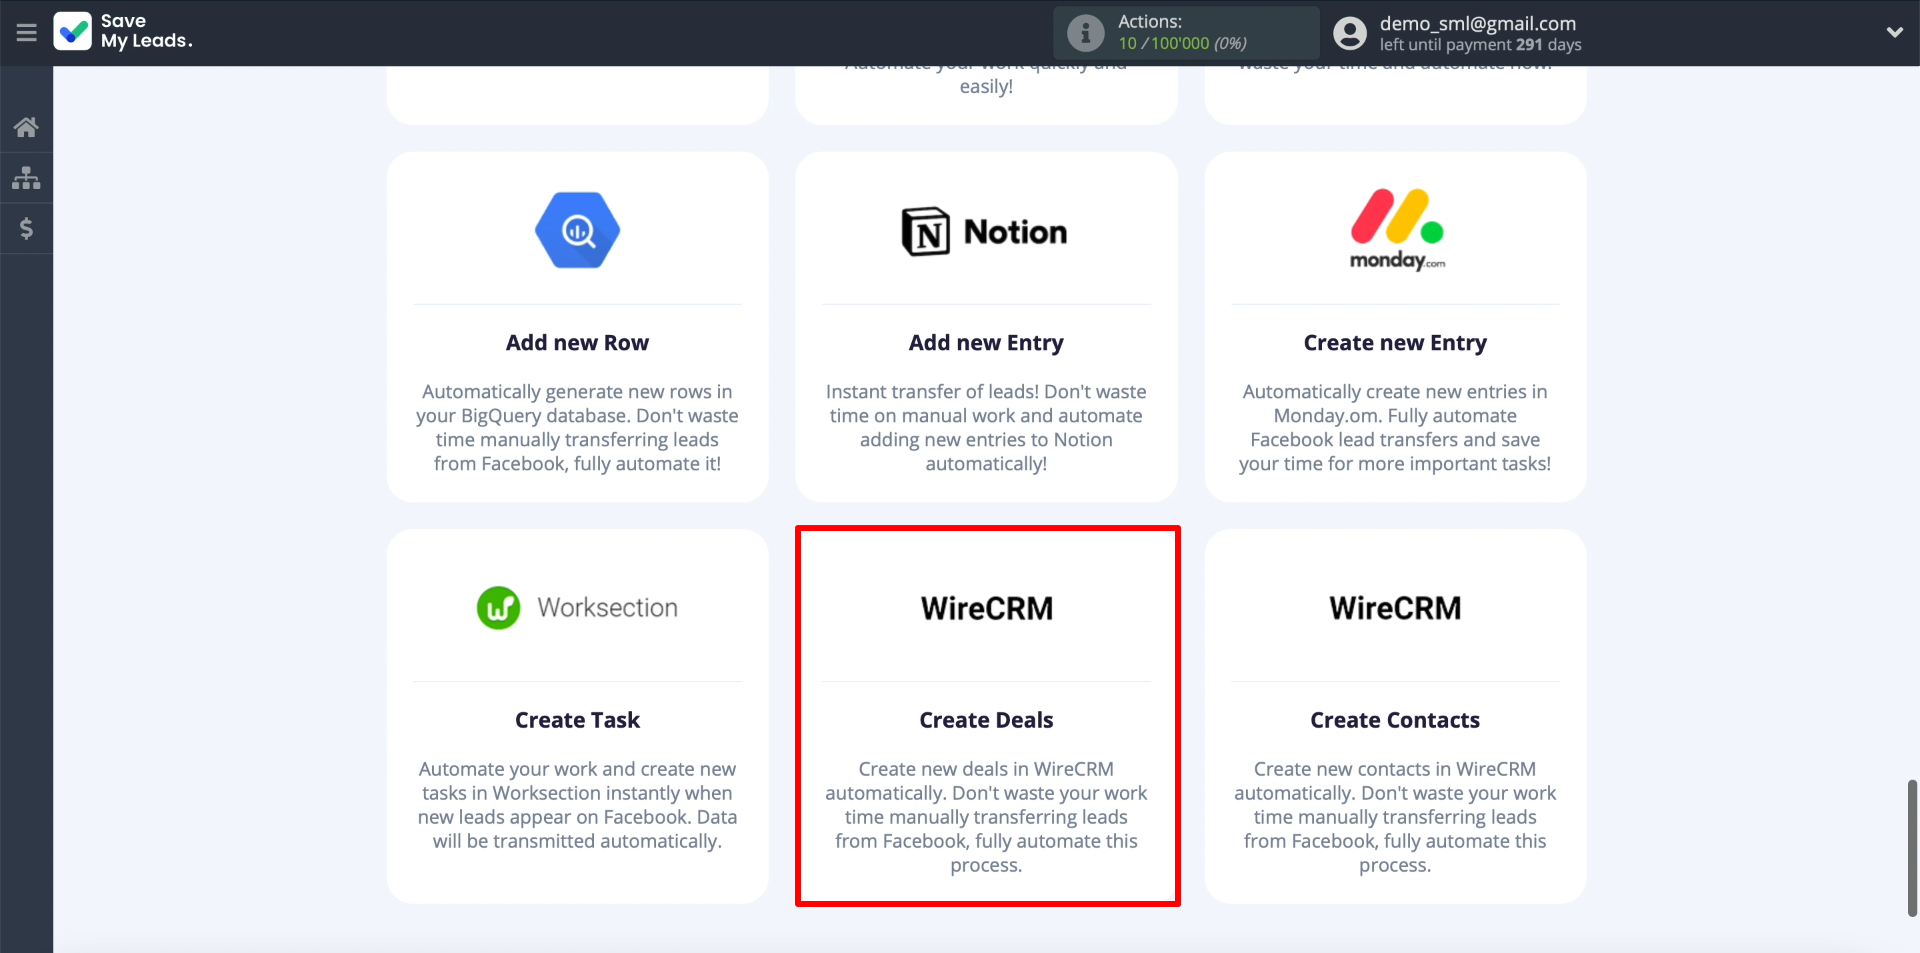Select the Create Task card title
Screen dimensions: 1920x953
(x=577, y=720)
